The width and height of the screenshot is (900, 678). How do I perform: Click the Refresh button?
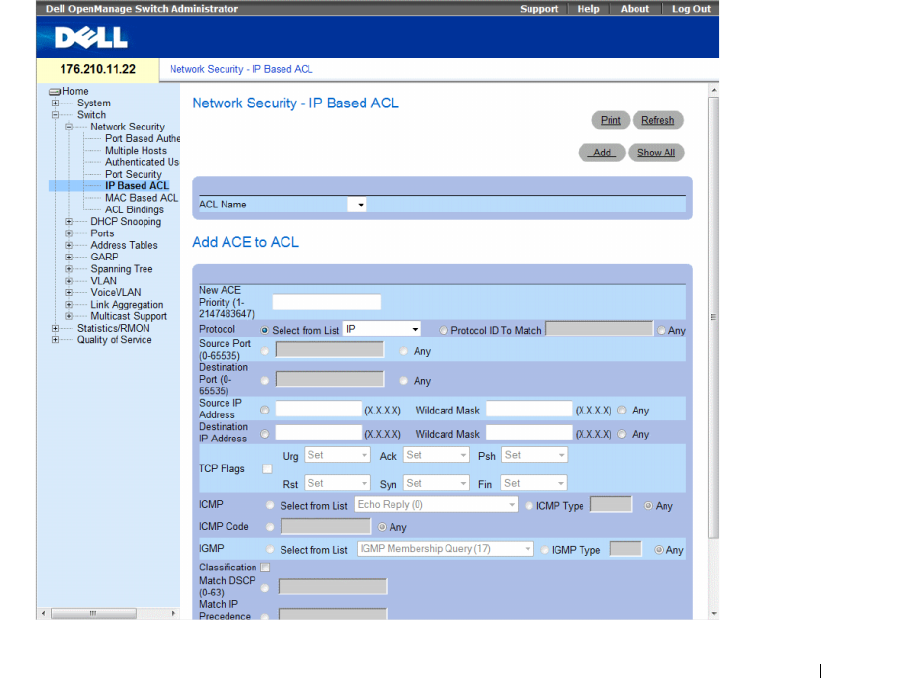[x=658, y=120]
